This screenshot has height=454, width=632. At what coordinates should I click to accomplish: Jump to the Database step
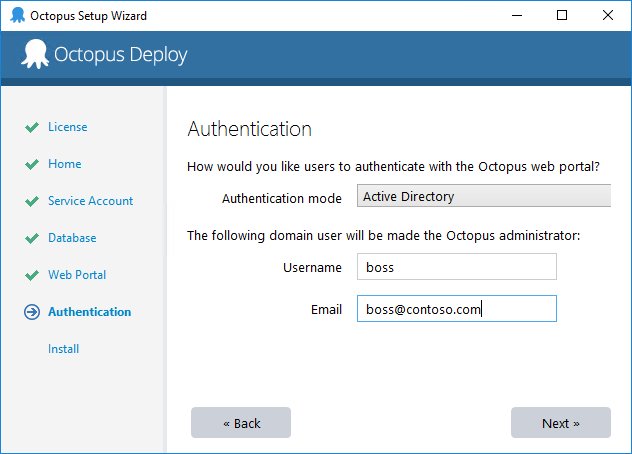click(72, 238)
